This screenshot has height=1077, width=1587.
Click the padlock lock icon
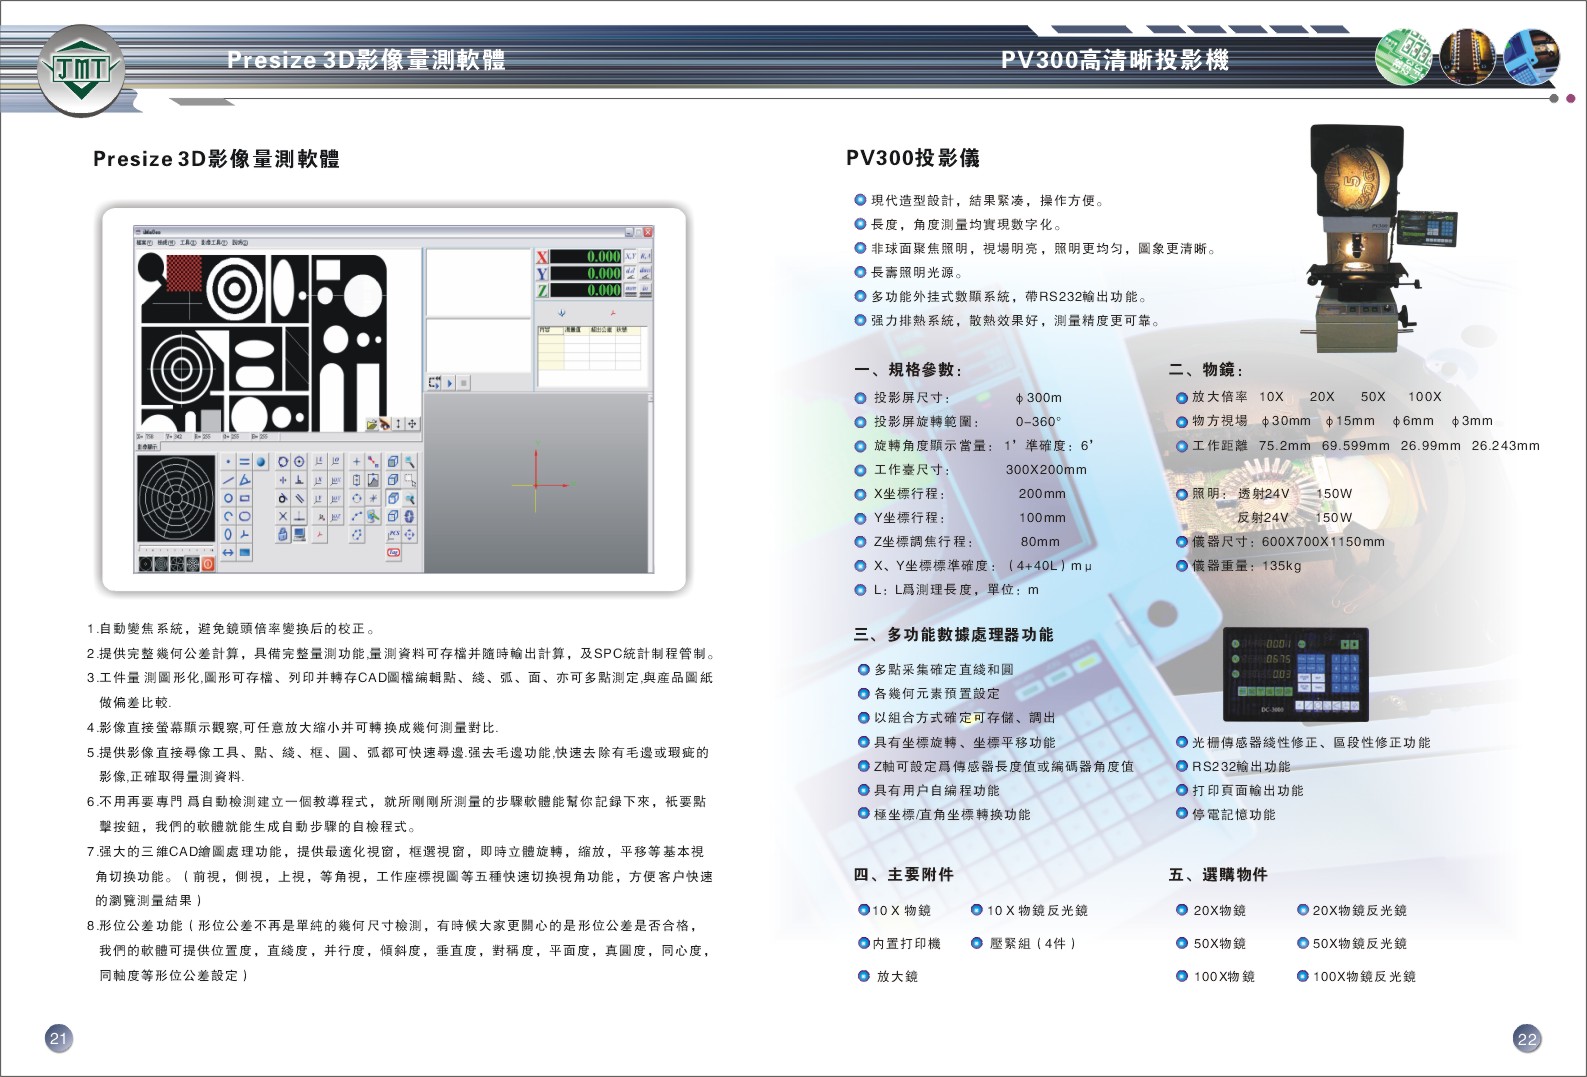tap(283, 535)
